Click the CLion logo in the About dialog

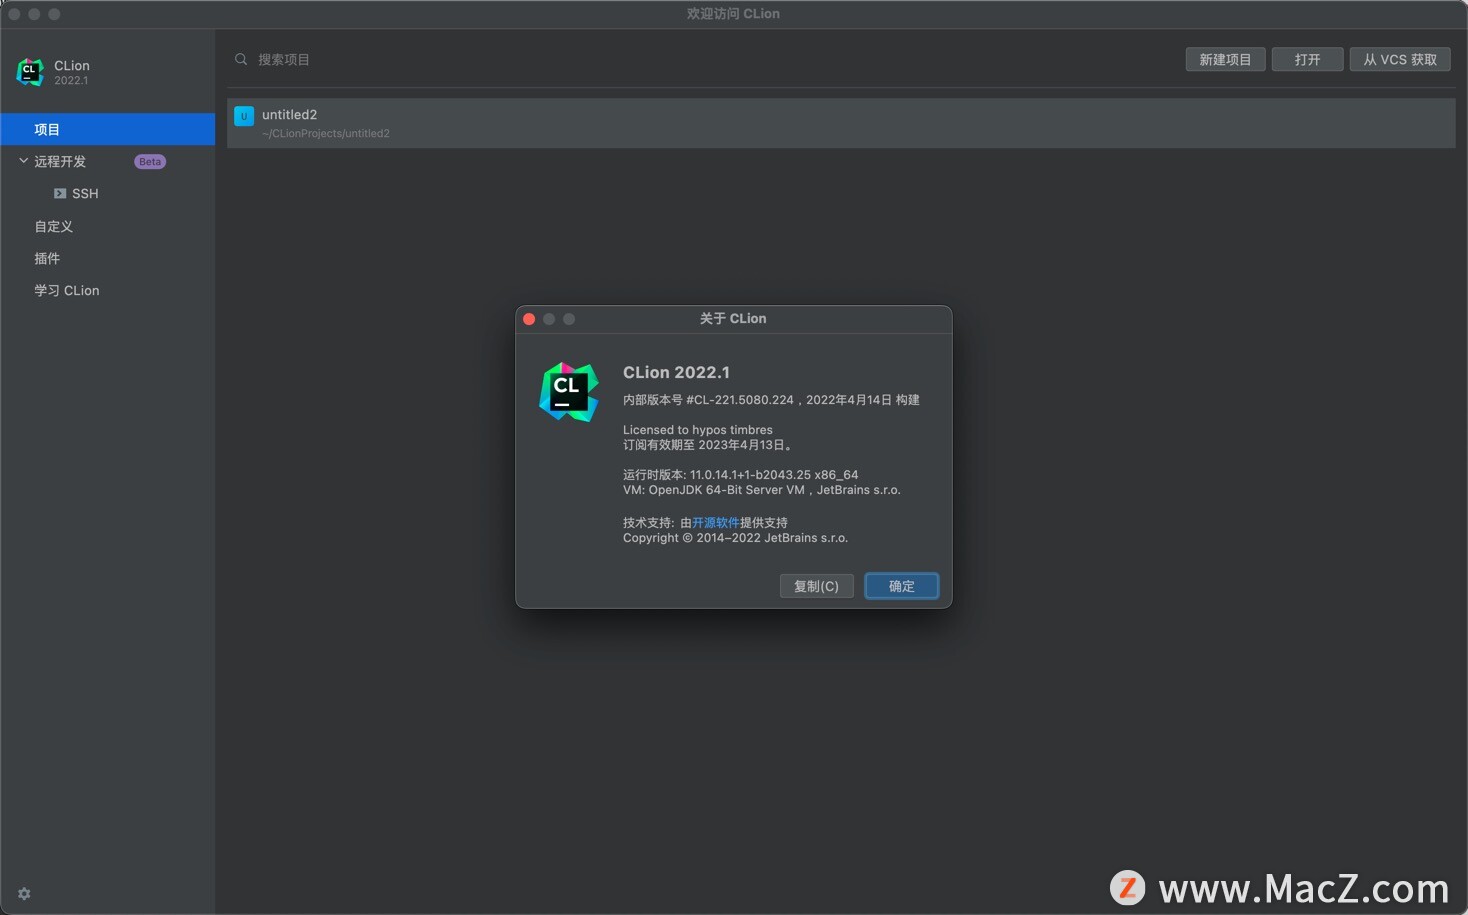[569, 392]
